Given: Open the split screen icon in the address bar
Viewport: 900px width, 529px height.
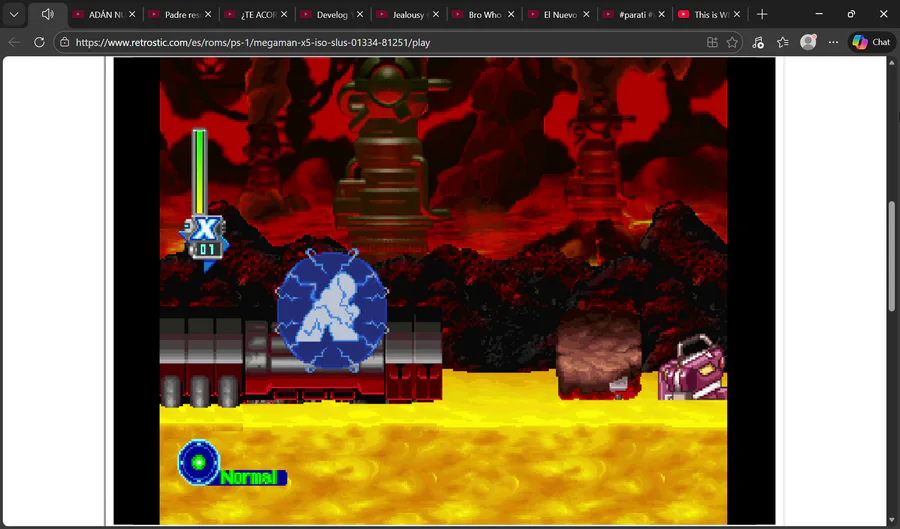Looking at the screenshot, I should 712,42.
